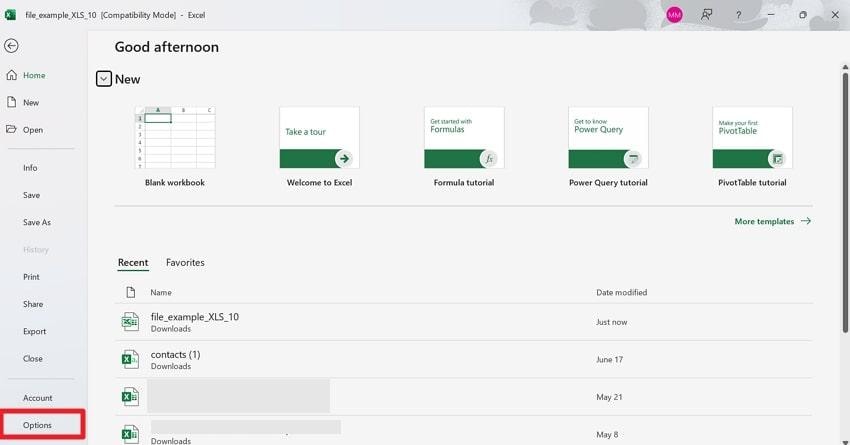The image size is (850, 445).
Task: Open the Account page
Action: click(x=40, y=398)
